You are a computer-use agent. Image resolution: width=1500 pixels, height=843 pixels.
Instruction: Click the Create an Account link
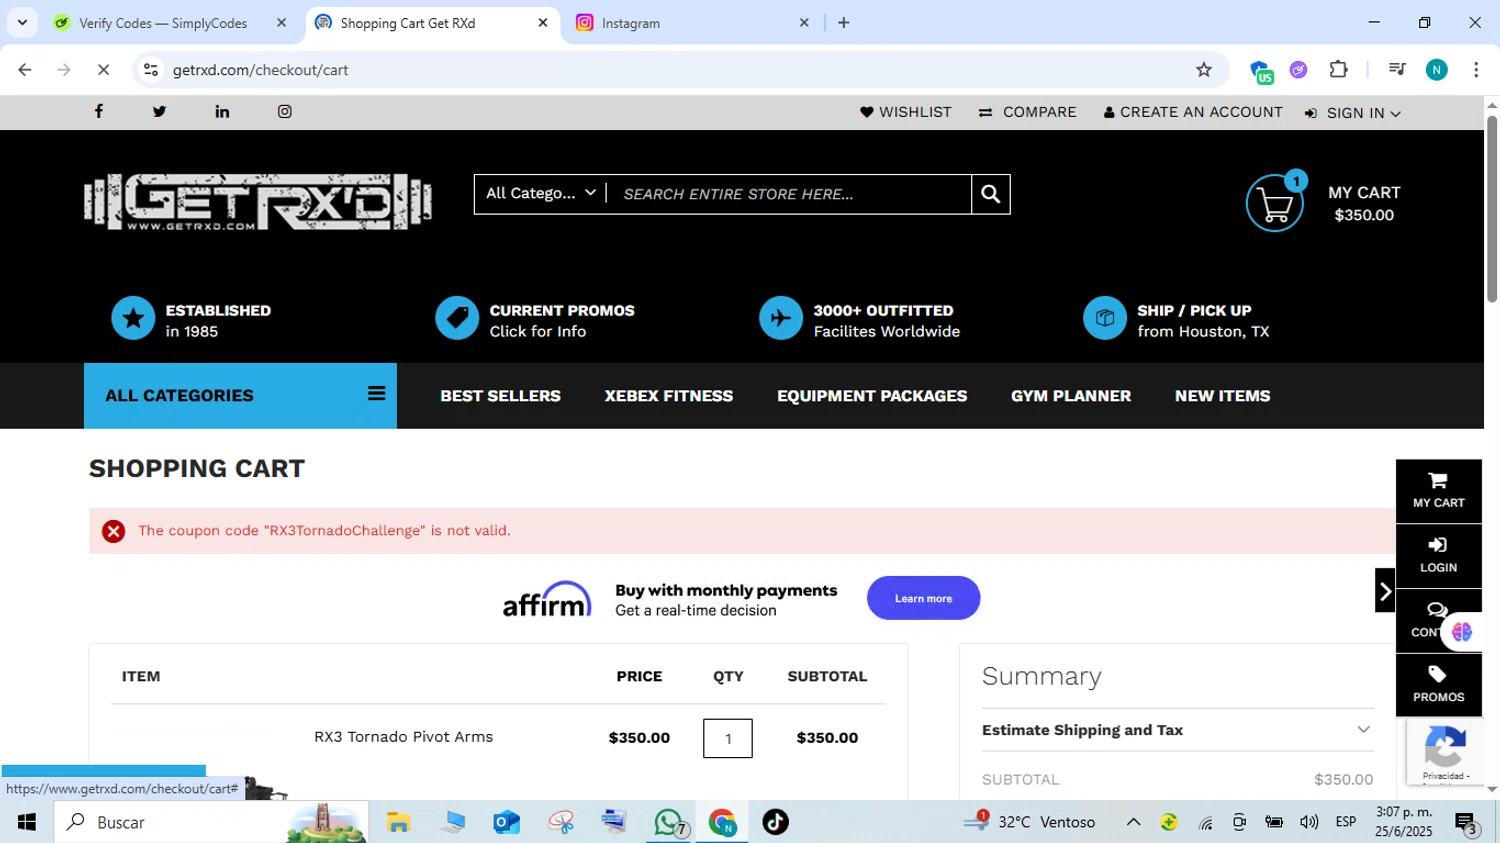(1193, 112)
